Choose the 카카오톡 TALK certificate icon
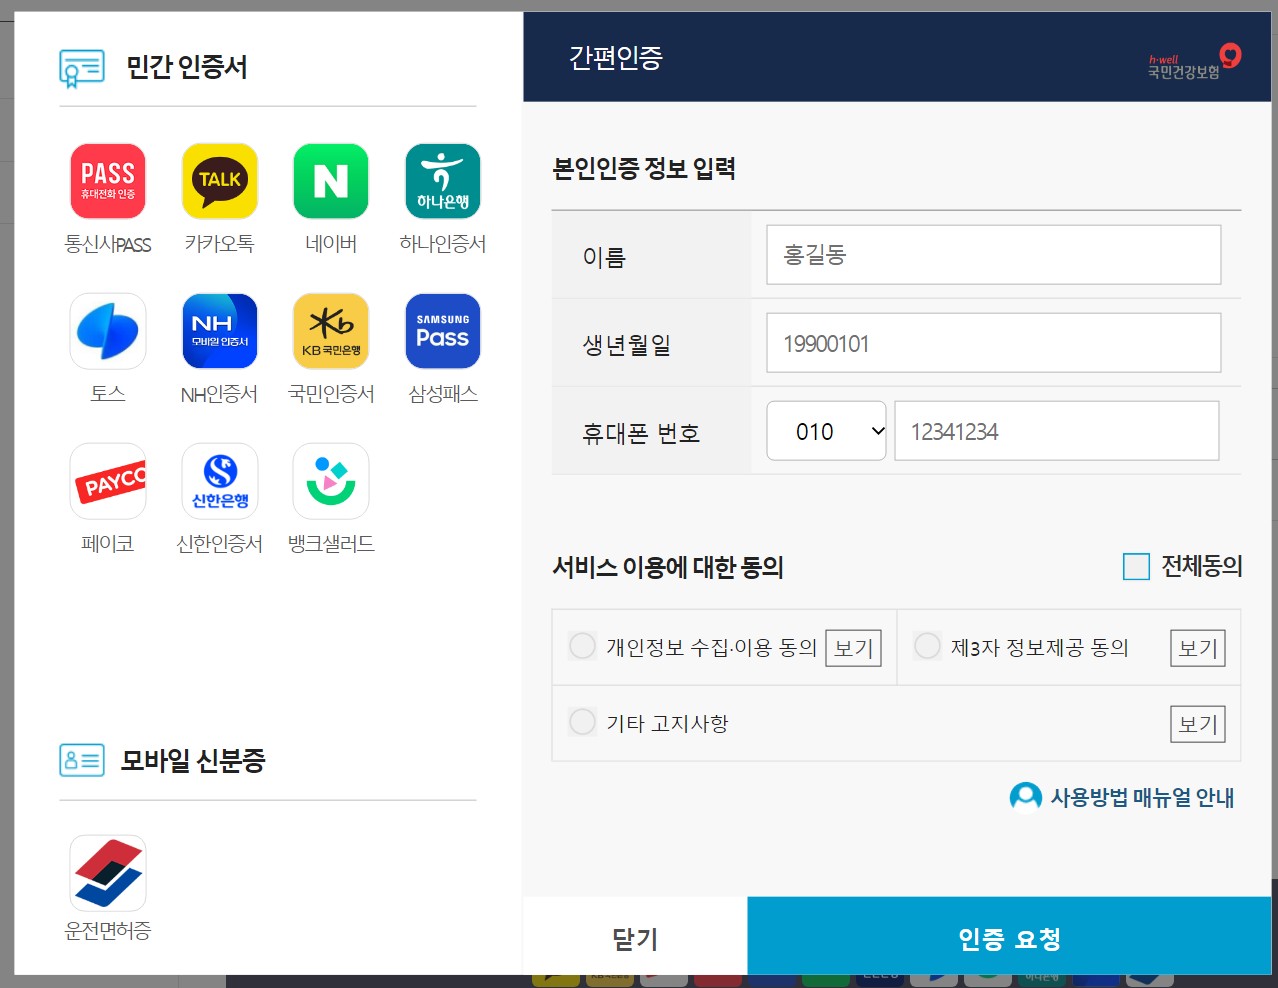Viewport: 1278px width, 988px height. [x=220, y=181]
